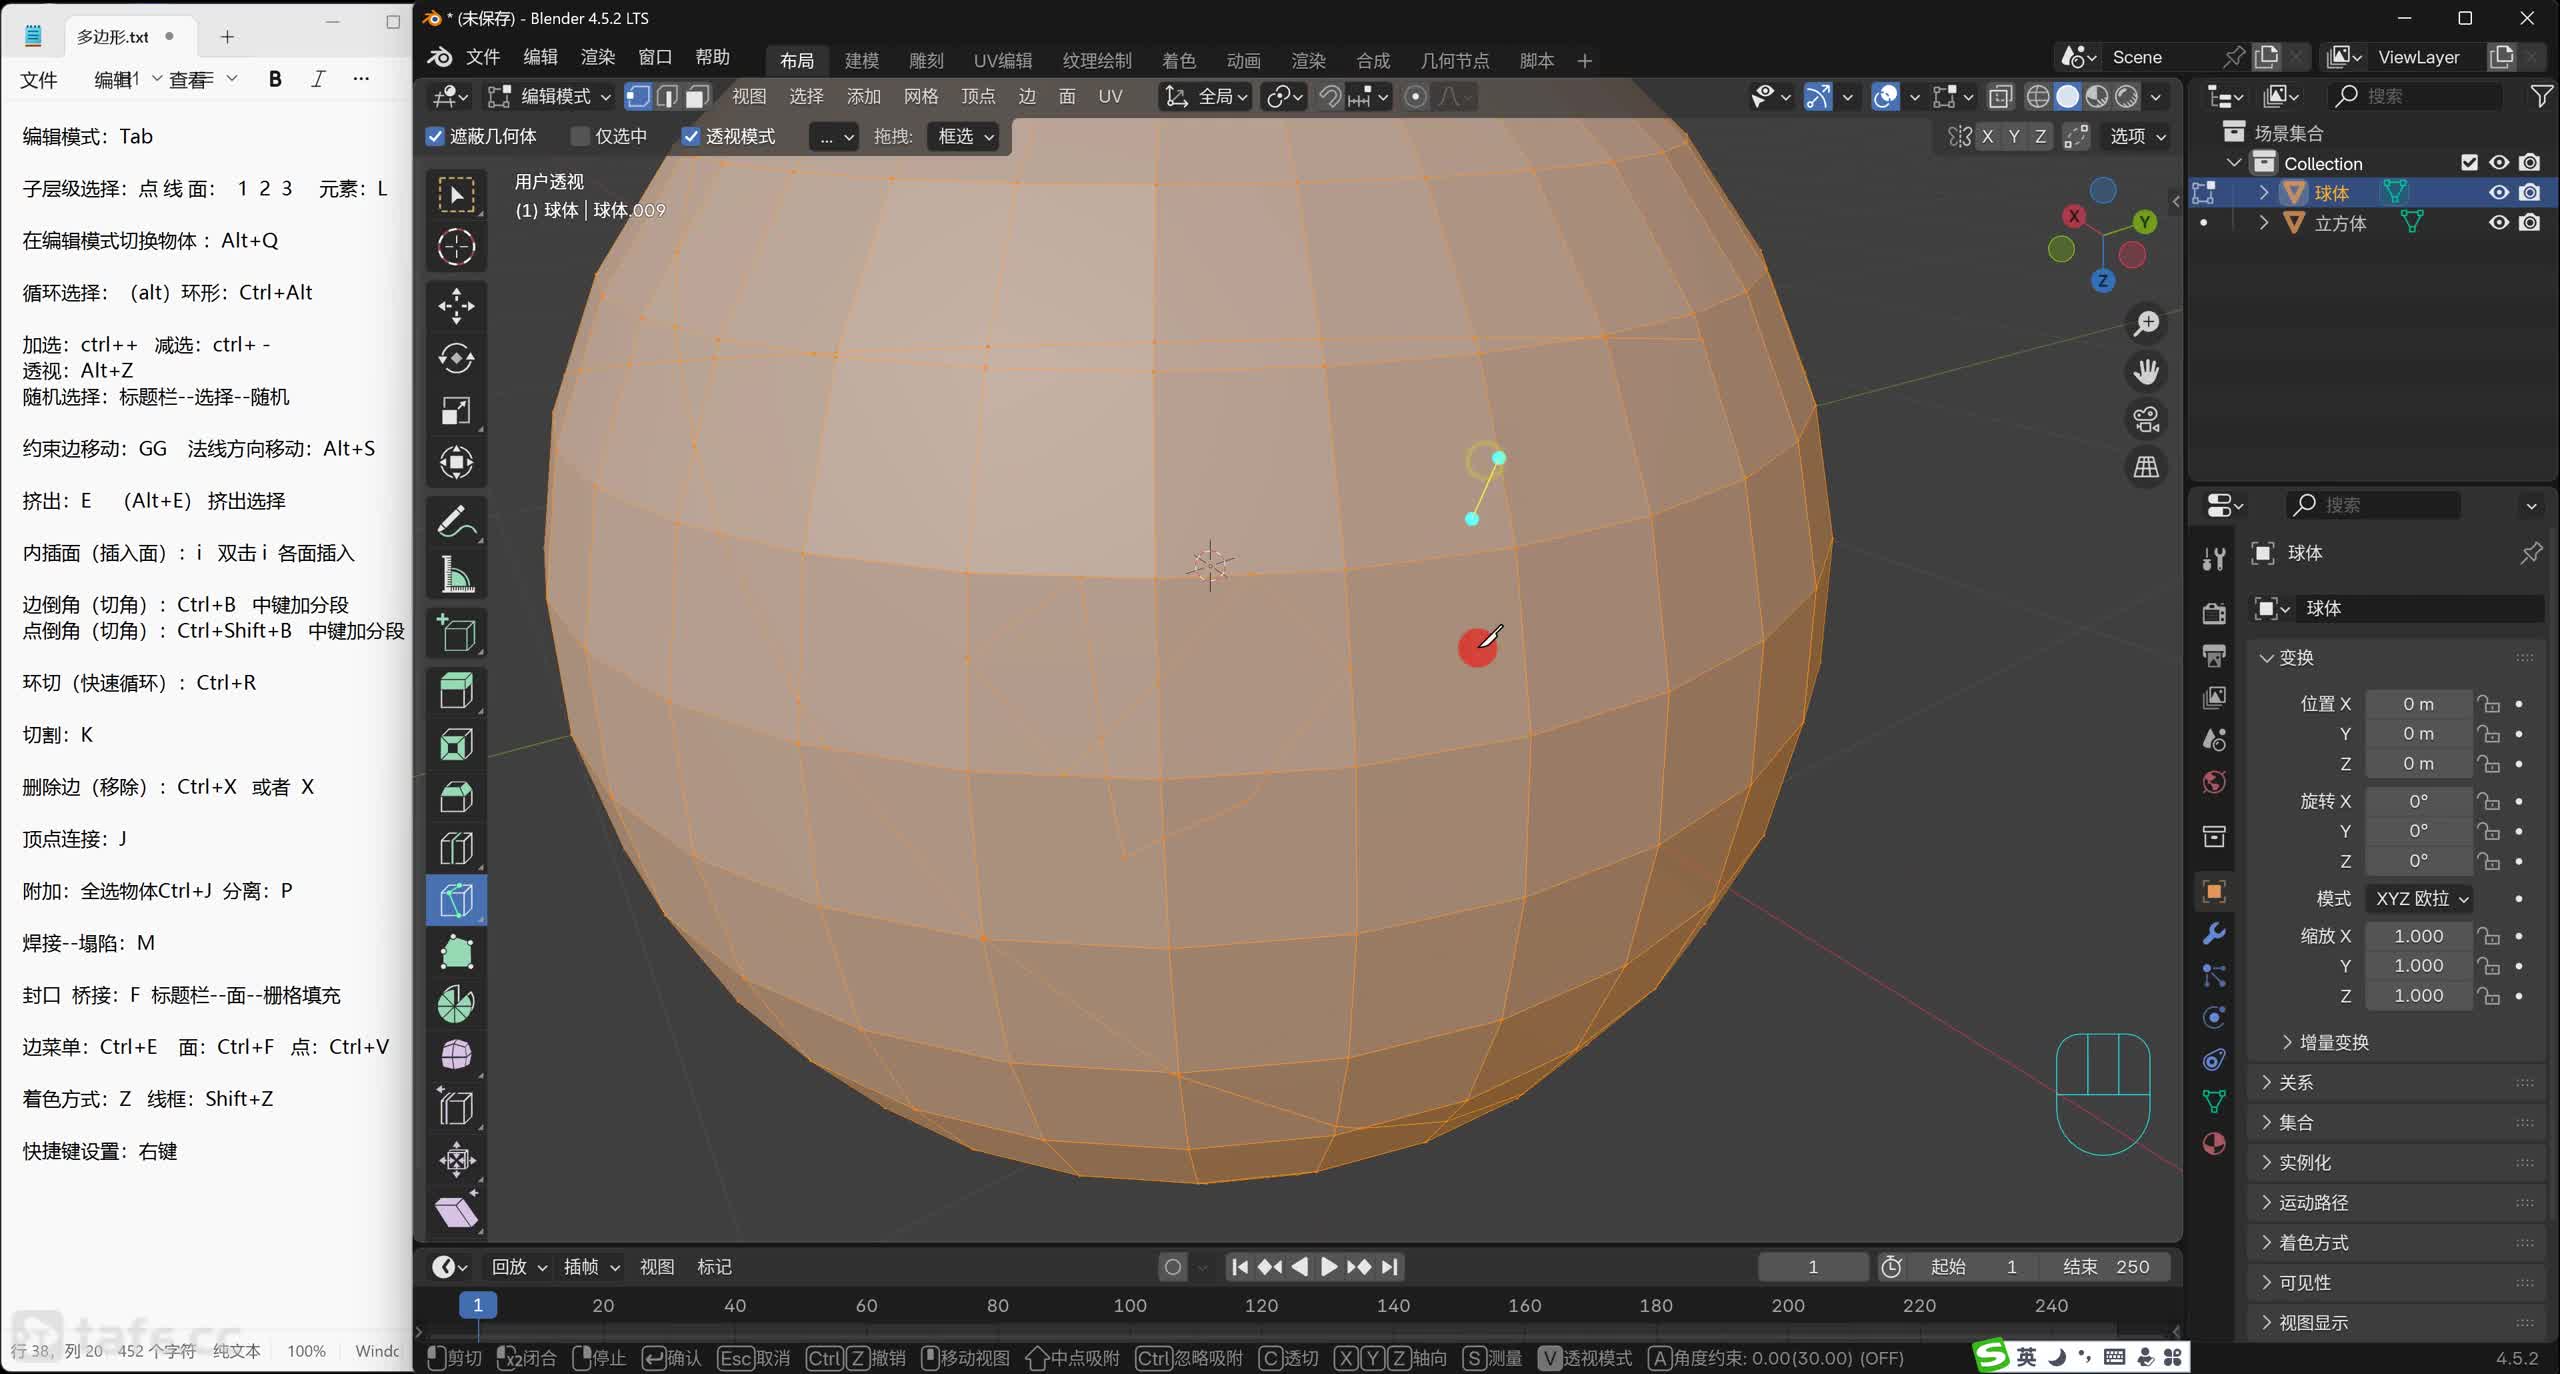Expand the 关系 panel
The height and width of the screenshot is (1374, 2560).
[x=2295, y=1082]
